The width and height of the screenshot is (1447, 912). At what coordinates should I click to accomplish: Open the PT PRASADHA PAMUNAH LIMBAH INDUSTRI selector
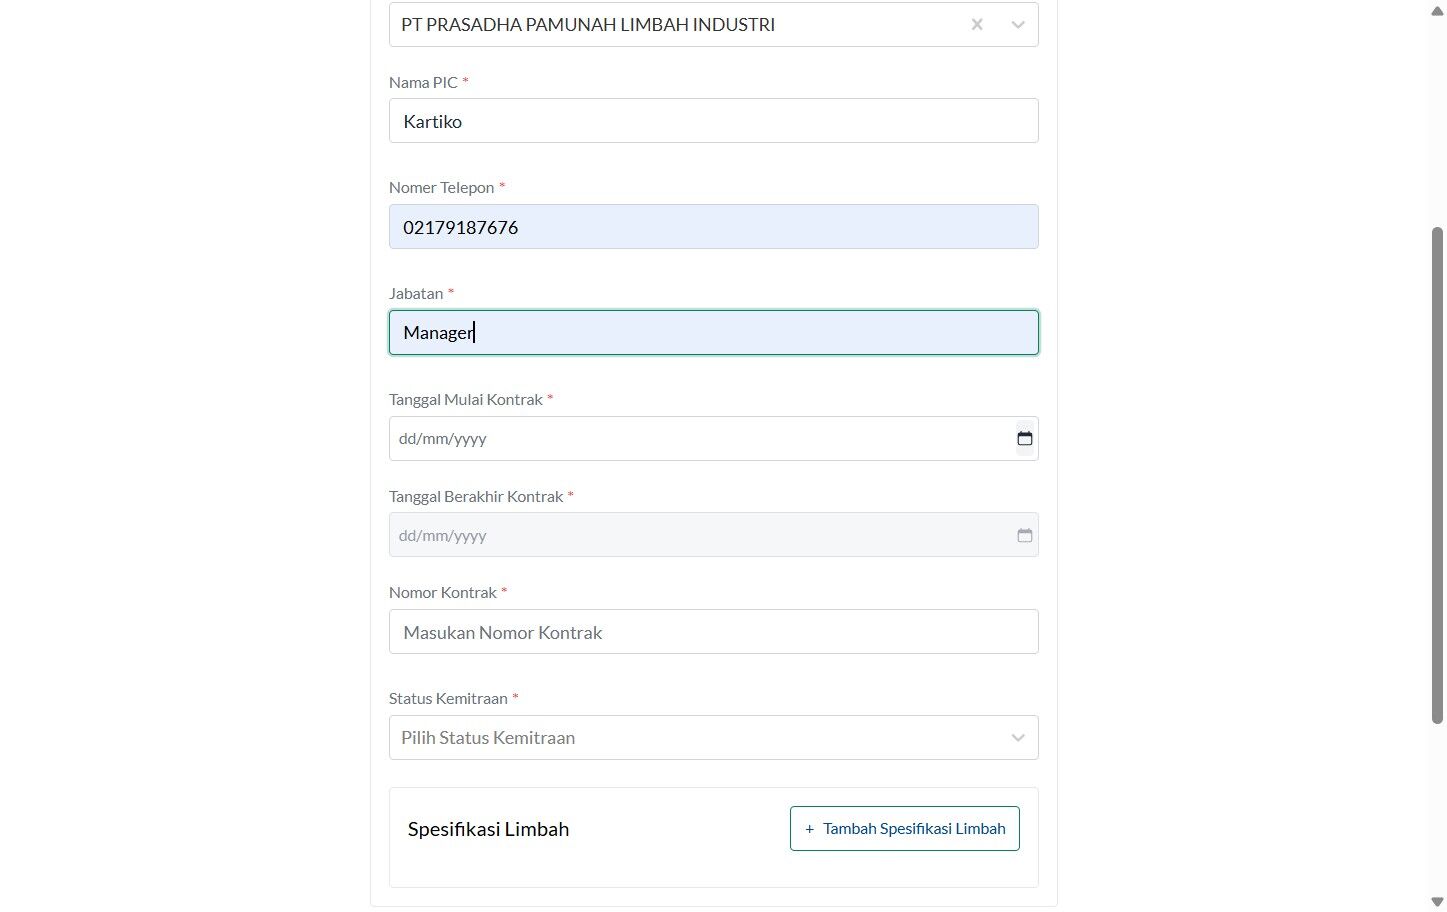coord(713,24)
